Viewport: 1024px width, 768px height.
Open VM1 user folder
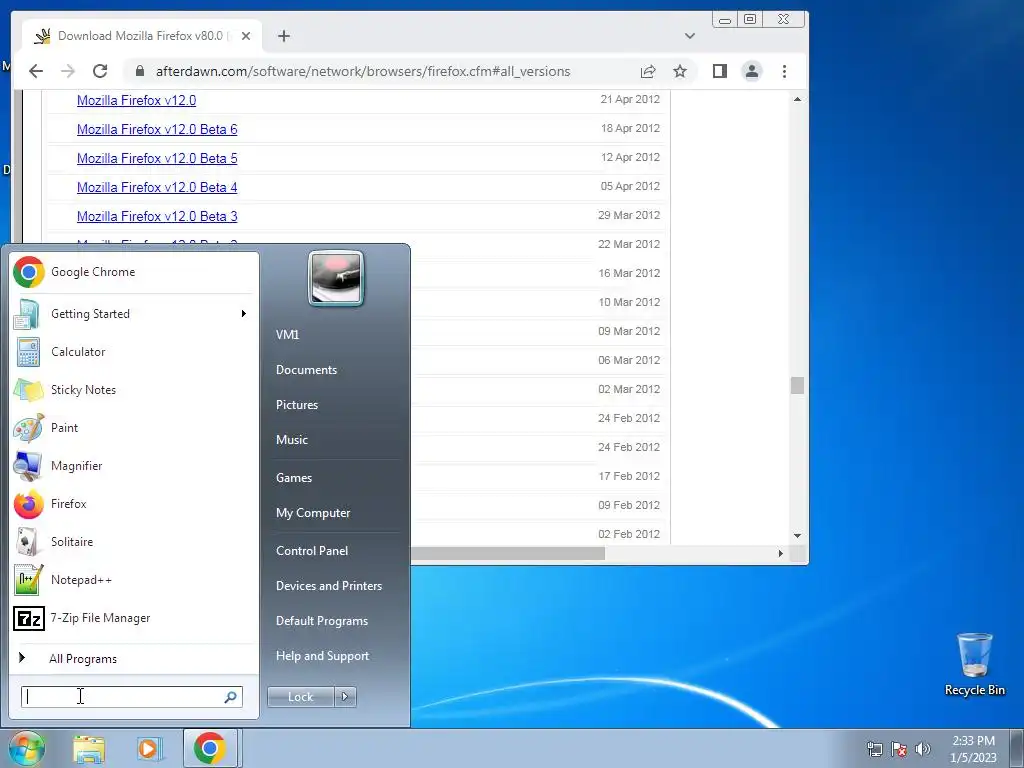287,334
